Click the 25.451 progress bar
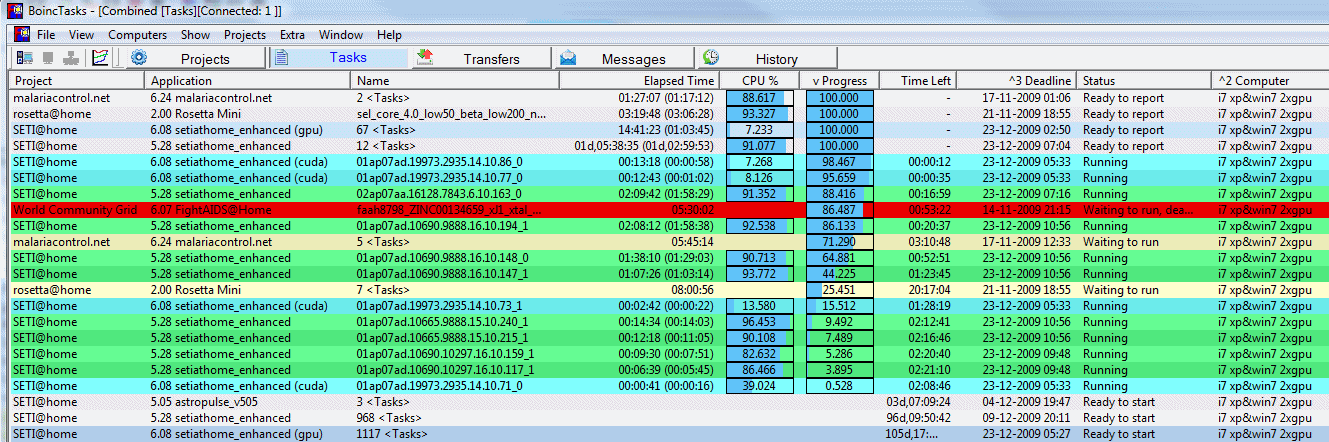The width and height of the screenshot is (1329, 442). pos(839,290)
